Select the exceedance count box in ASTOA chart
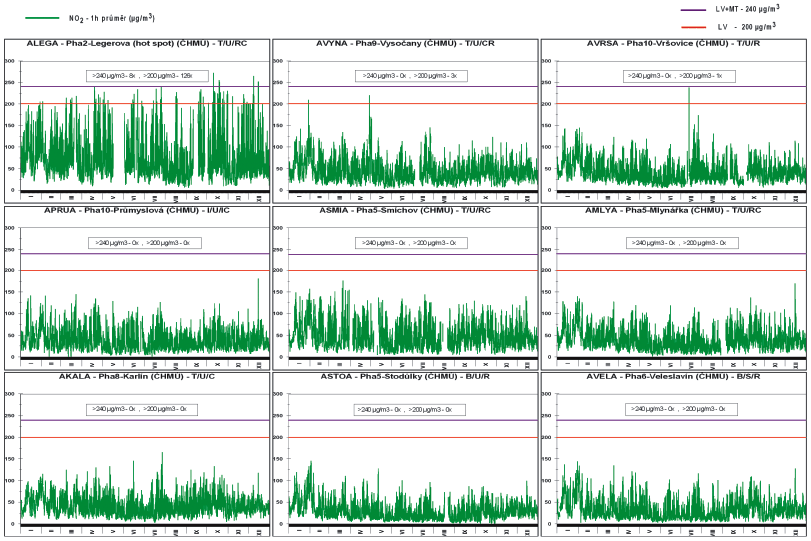 tap(410, 410)
